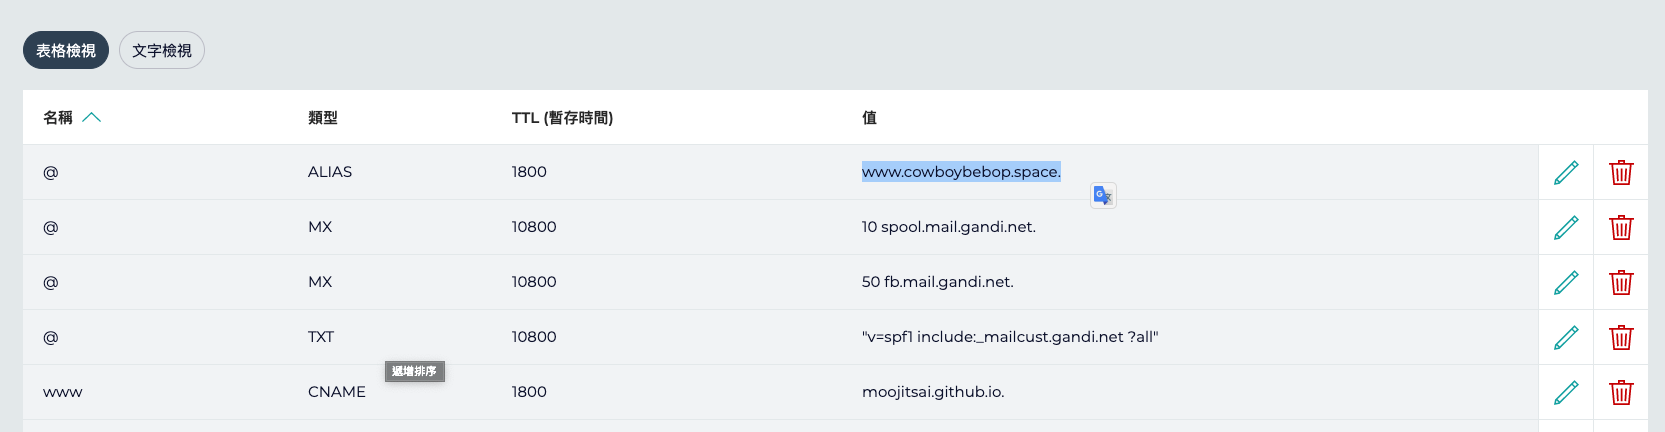
Task: Edit the TXT spf1 record
Action: click(x=1566, y=338)
